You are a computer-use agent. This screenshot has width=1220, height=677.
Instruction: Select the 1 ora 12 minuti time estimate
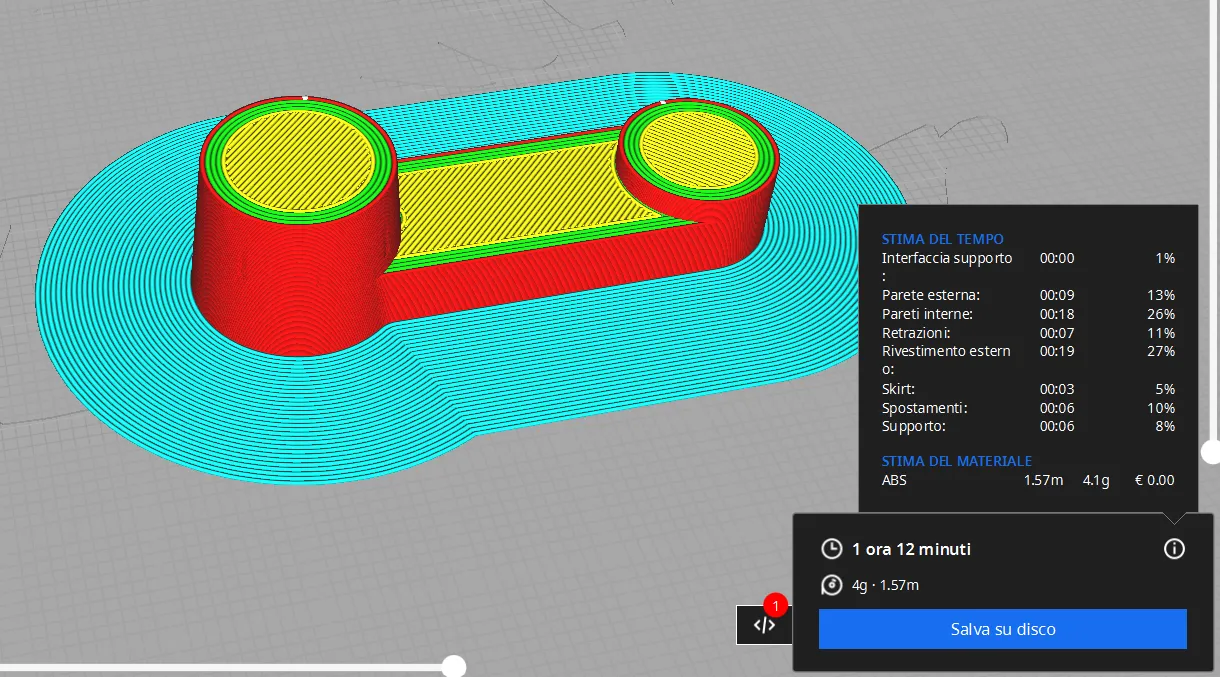pos(911,549)
